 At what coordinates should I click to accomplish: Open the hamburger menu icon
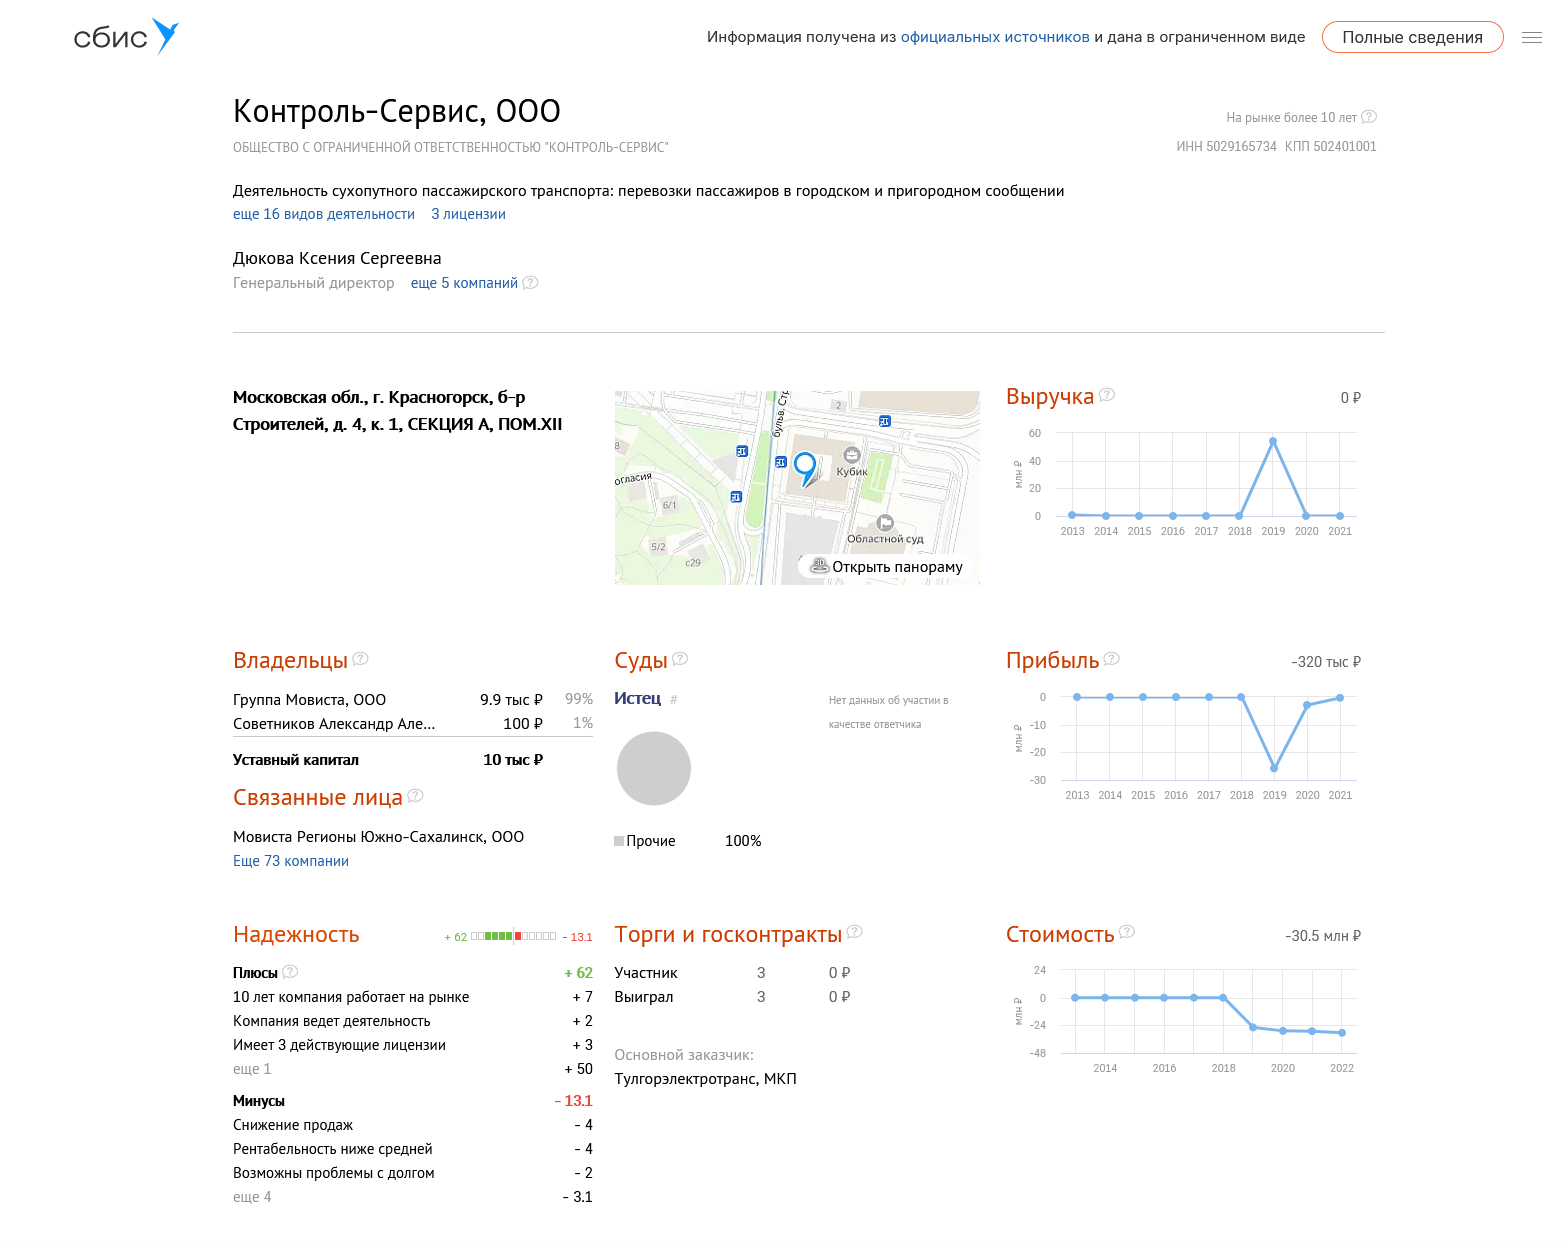pyautogui.click(x=1531, y=38)
